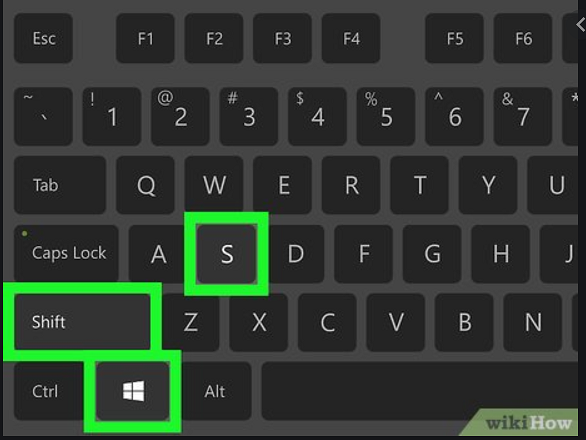Screen dimensions: 586x440
Task: Click the letter A key
Action: [x=158, y=253]
